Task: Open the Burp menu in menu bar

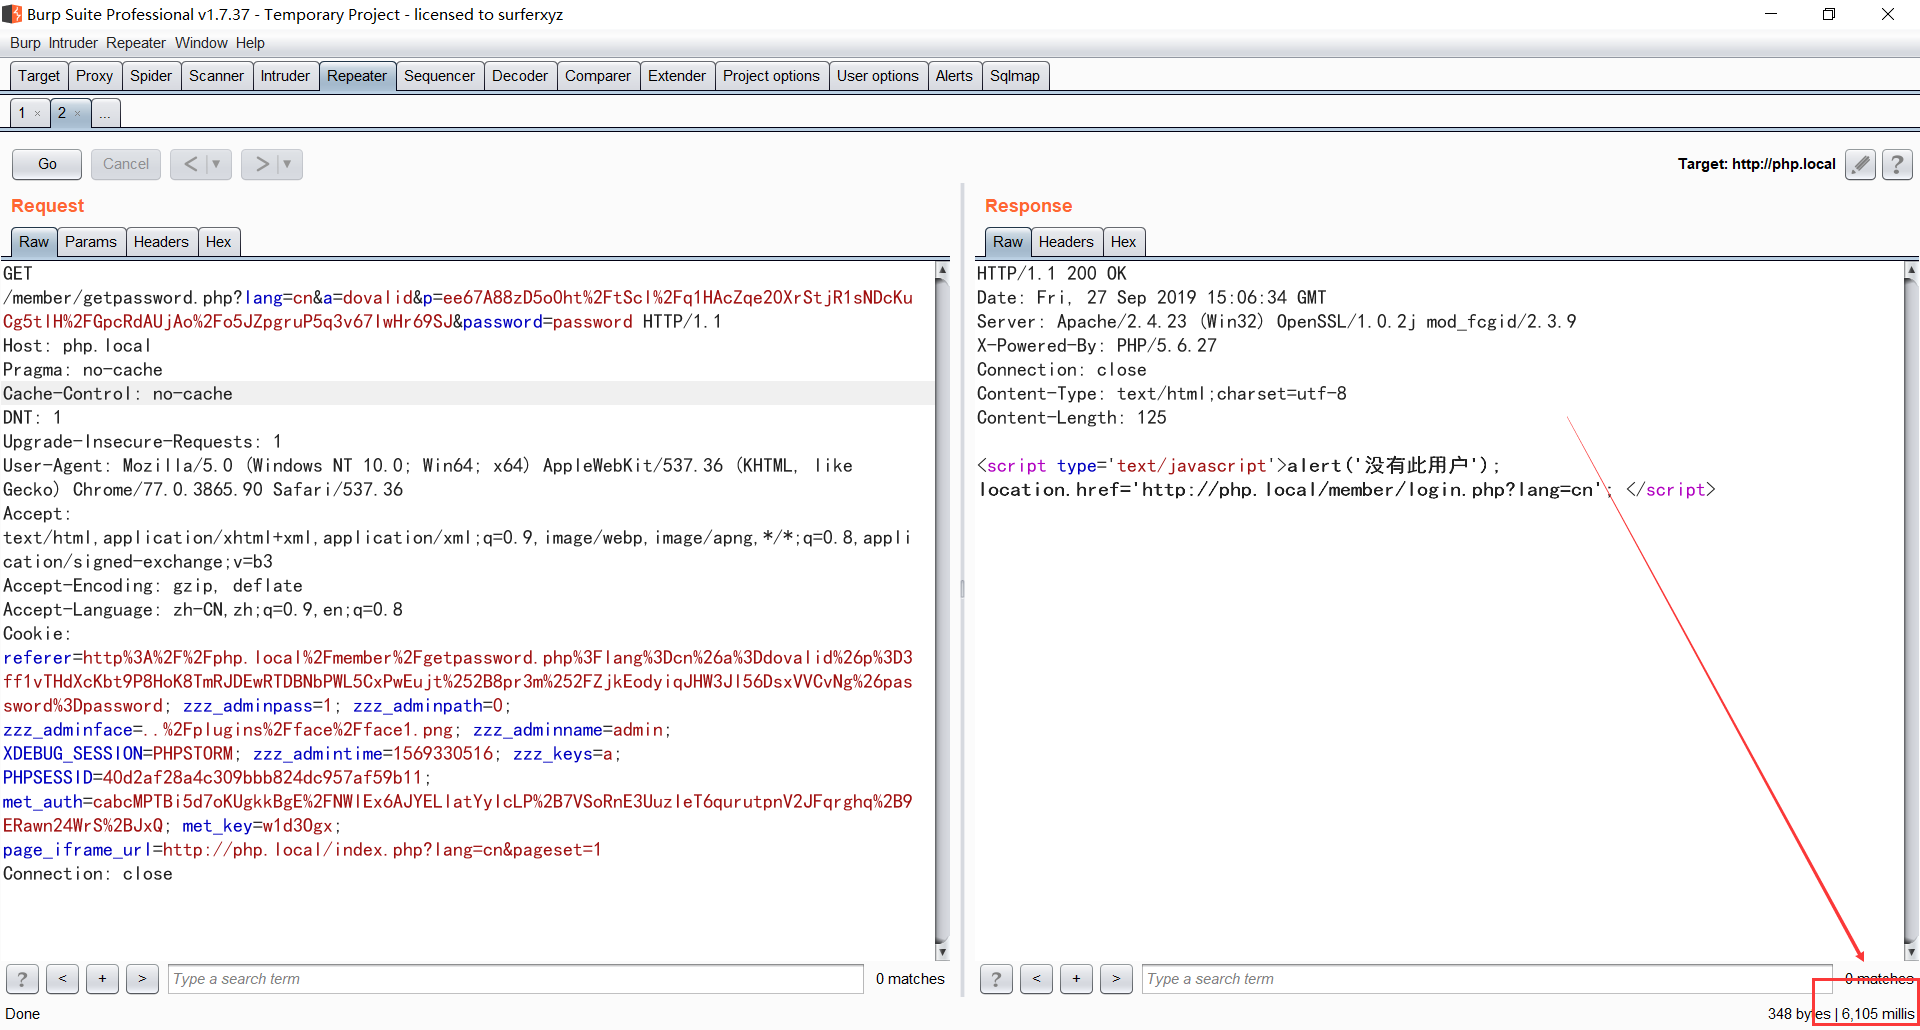Action: [x=25, y=43]
